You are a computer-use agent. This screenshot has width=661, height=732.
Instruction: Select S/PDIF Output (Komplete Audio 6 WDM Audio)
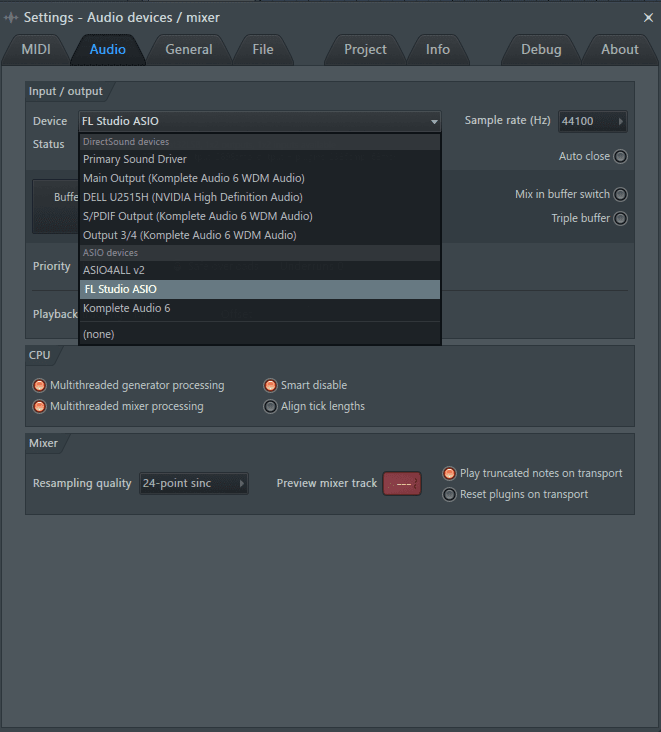point(260,217)
